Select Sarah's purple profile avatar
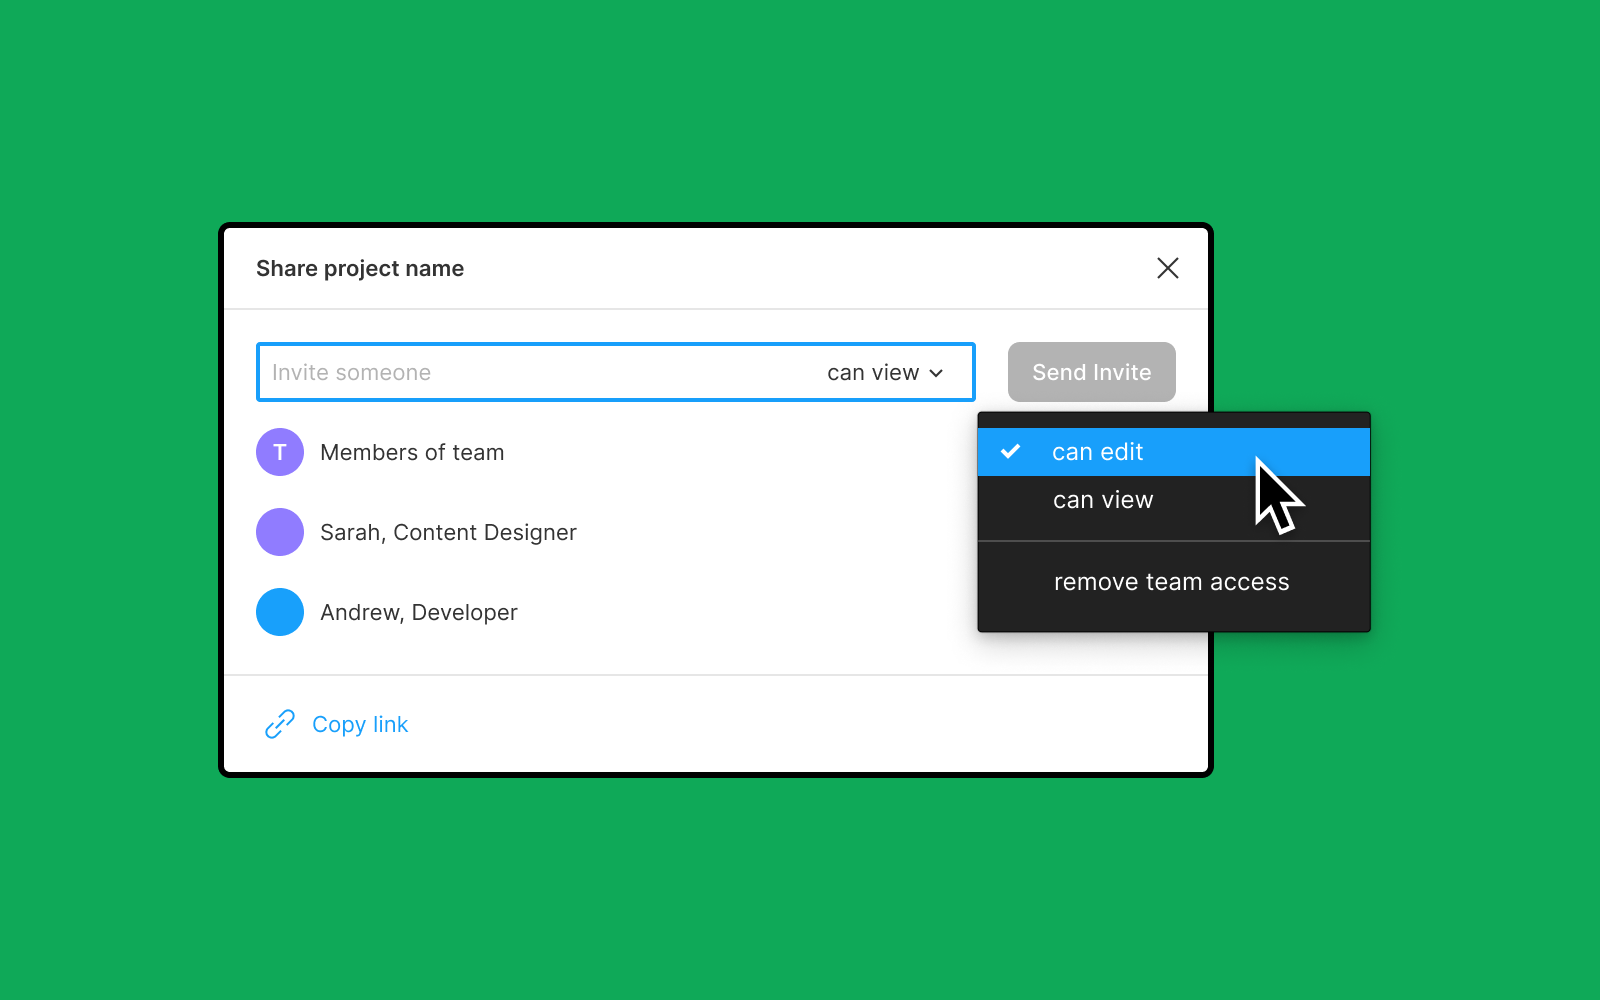Screen dimensions: 1600x1000 click(279, 532)
